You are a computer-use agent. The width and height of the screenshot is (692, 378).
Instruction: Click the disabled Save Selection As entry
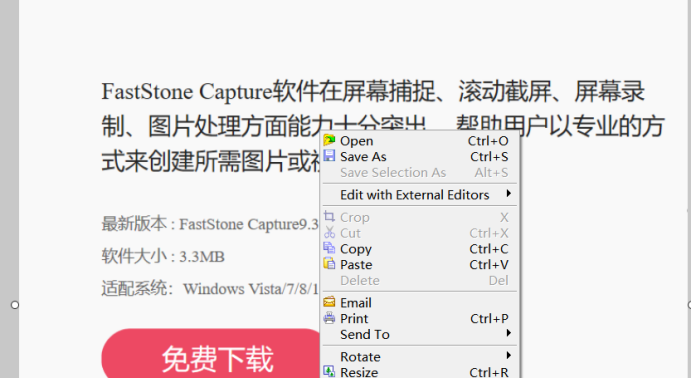(x=420, y=172)
